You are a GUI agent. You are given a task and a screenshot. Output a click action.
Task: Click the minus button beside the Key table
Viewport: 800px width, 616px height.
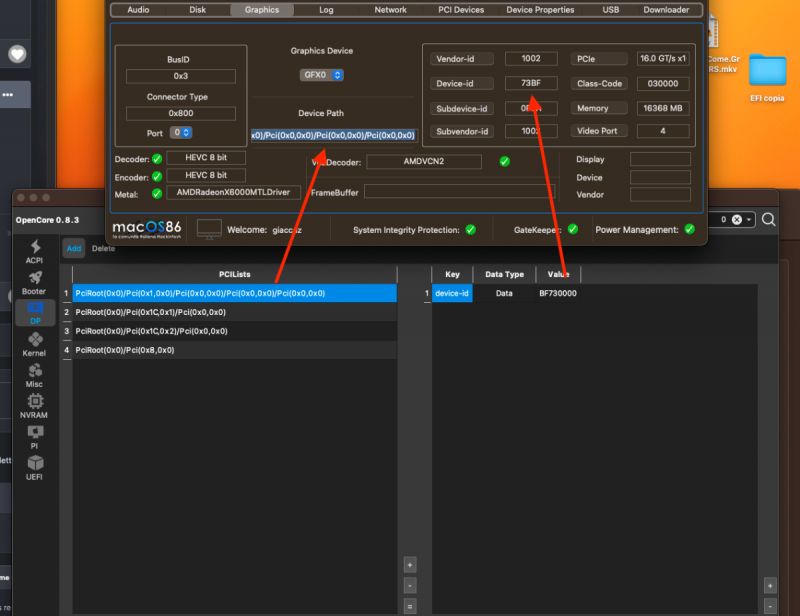point(770,606)
